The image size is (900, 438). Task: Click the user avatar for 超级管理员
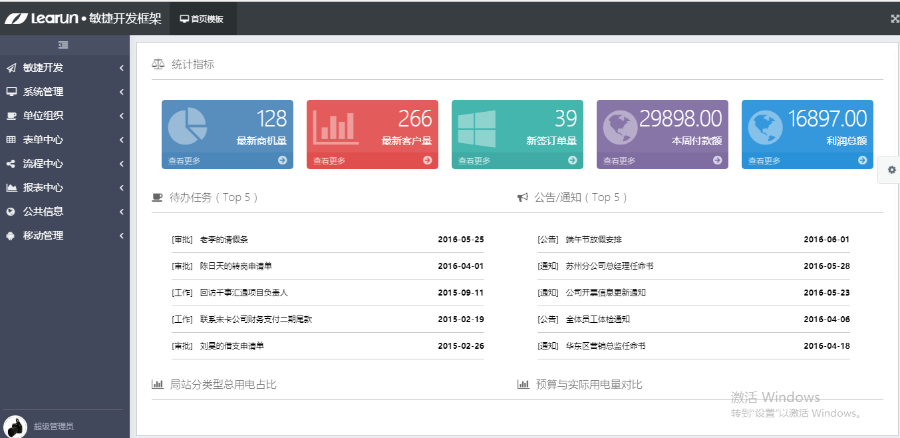click(15, 426)
